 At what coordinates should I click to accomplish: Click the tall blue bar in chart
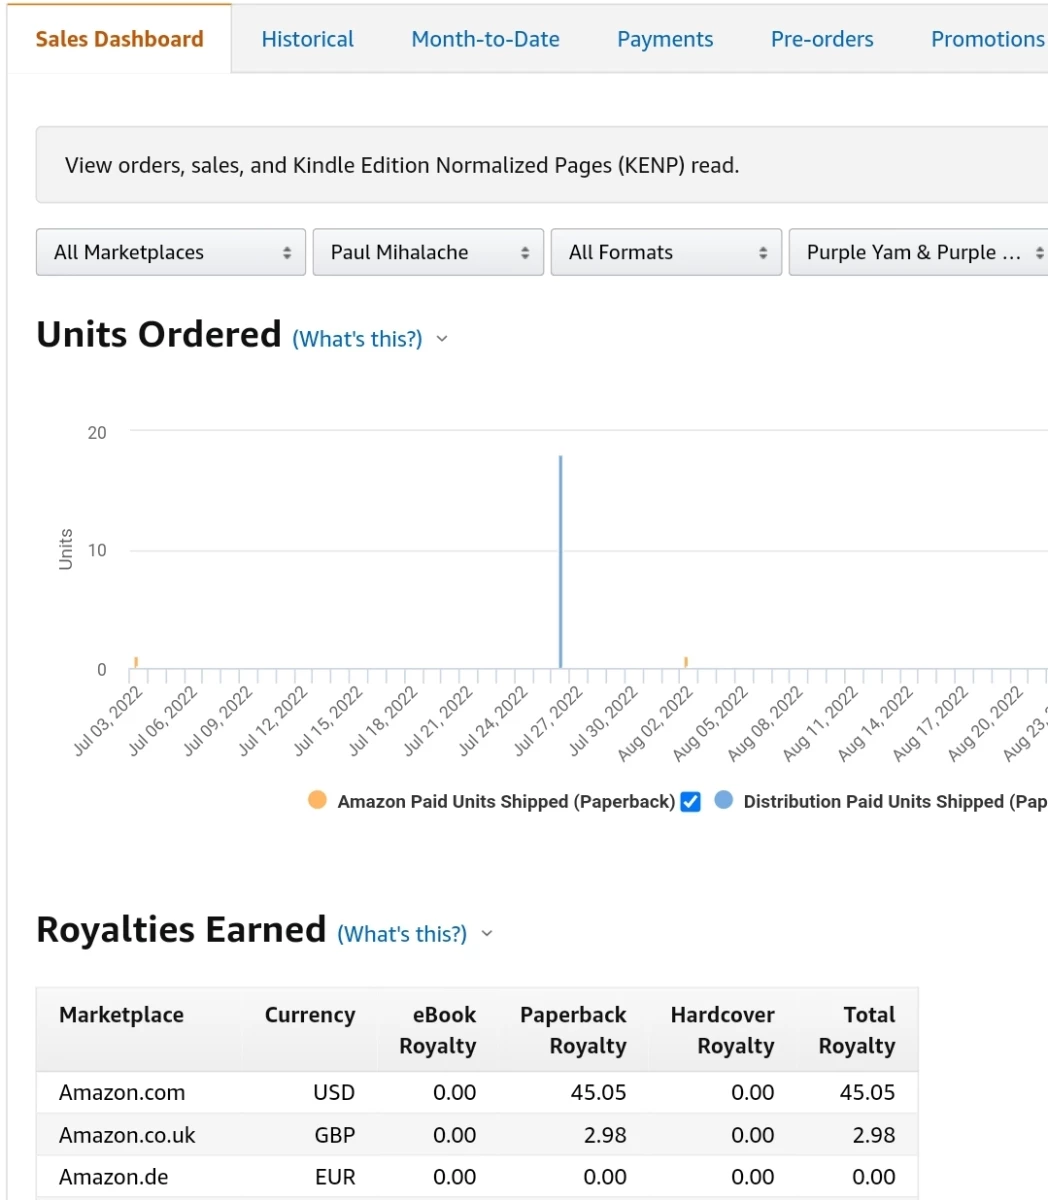(560, 562)
